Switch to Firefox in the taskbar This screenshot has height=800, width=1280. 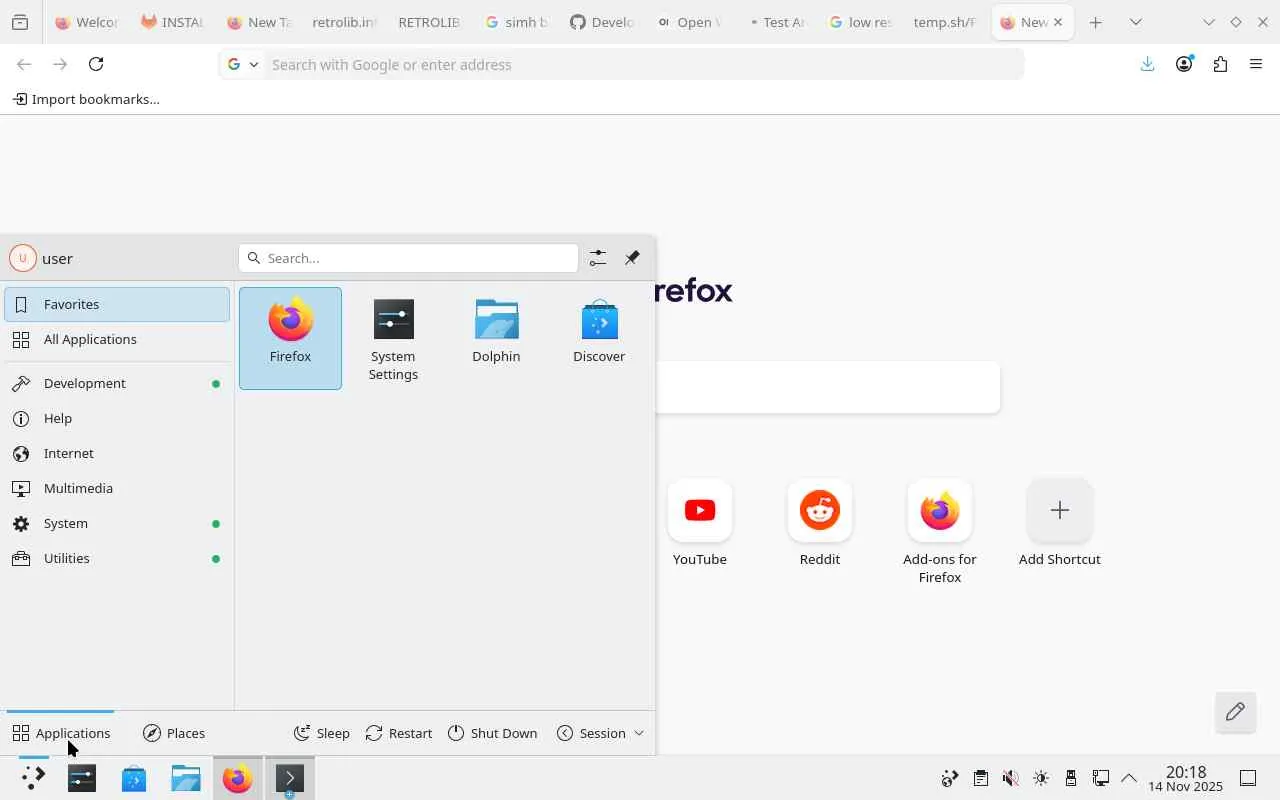click(238, 778)
